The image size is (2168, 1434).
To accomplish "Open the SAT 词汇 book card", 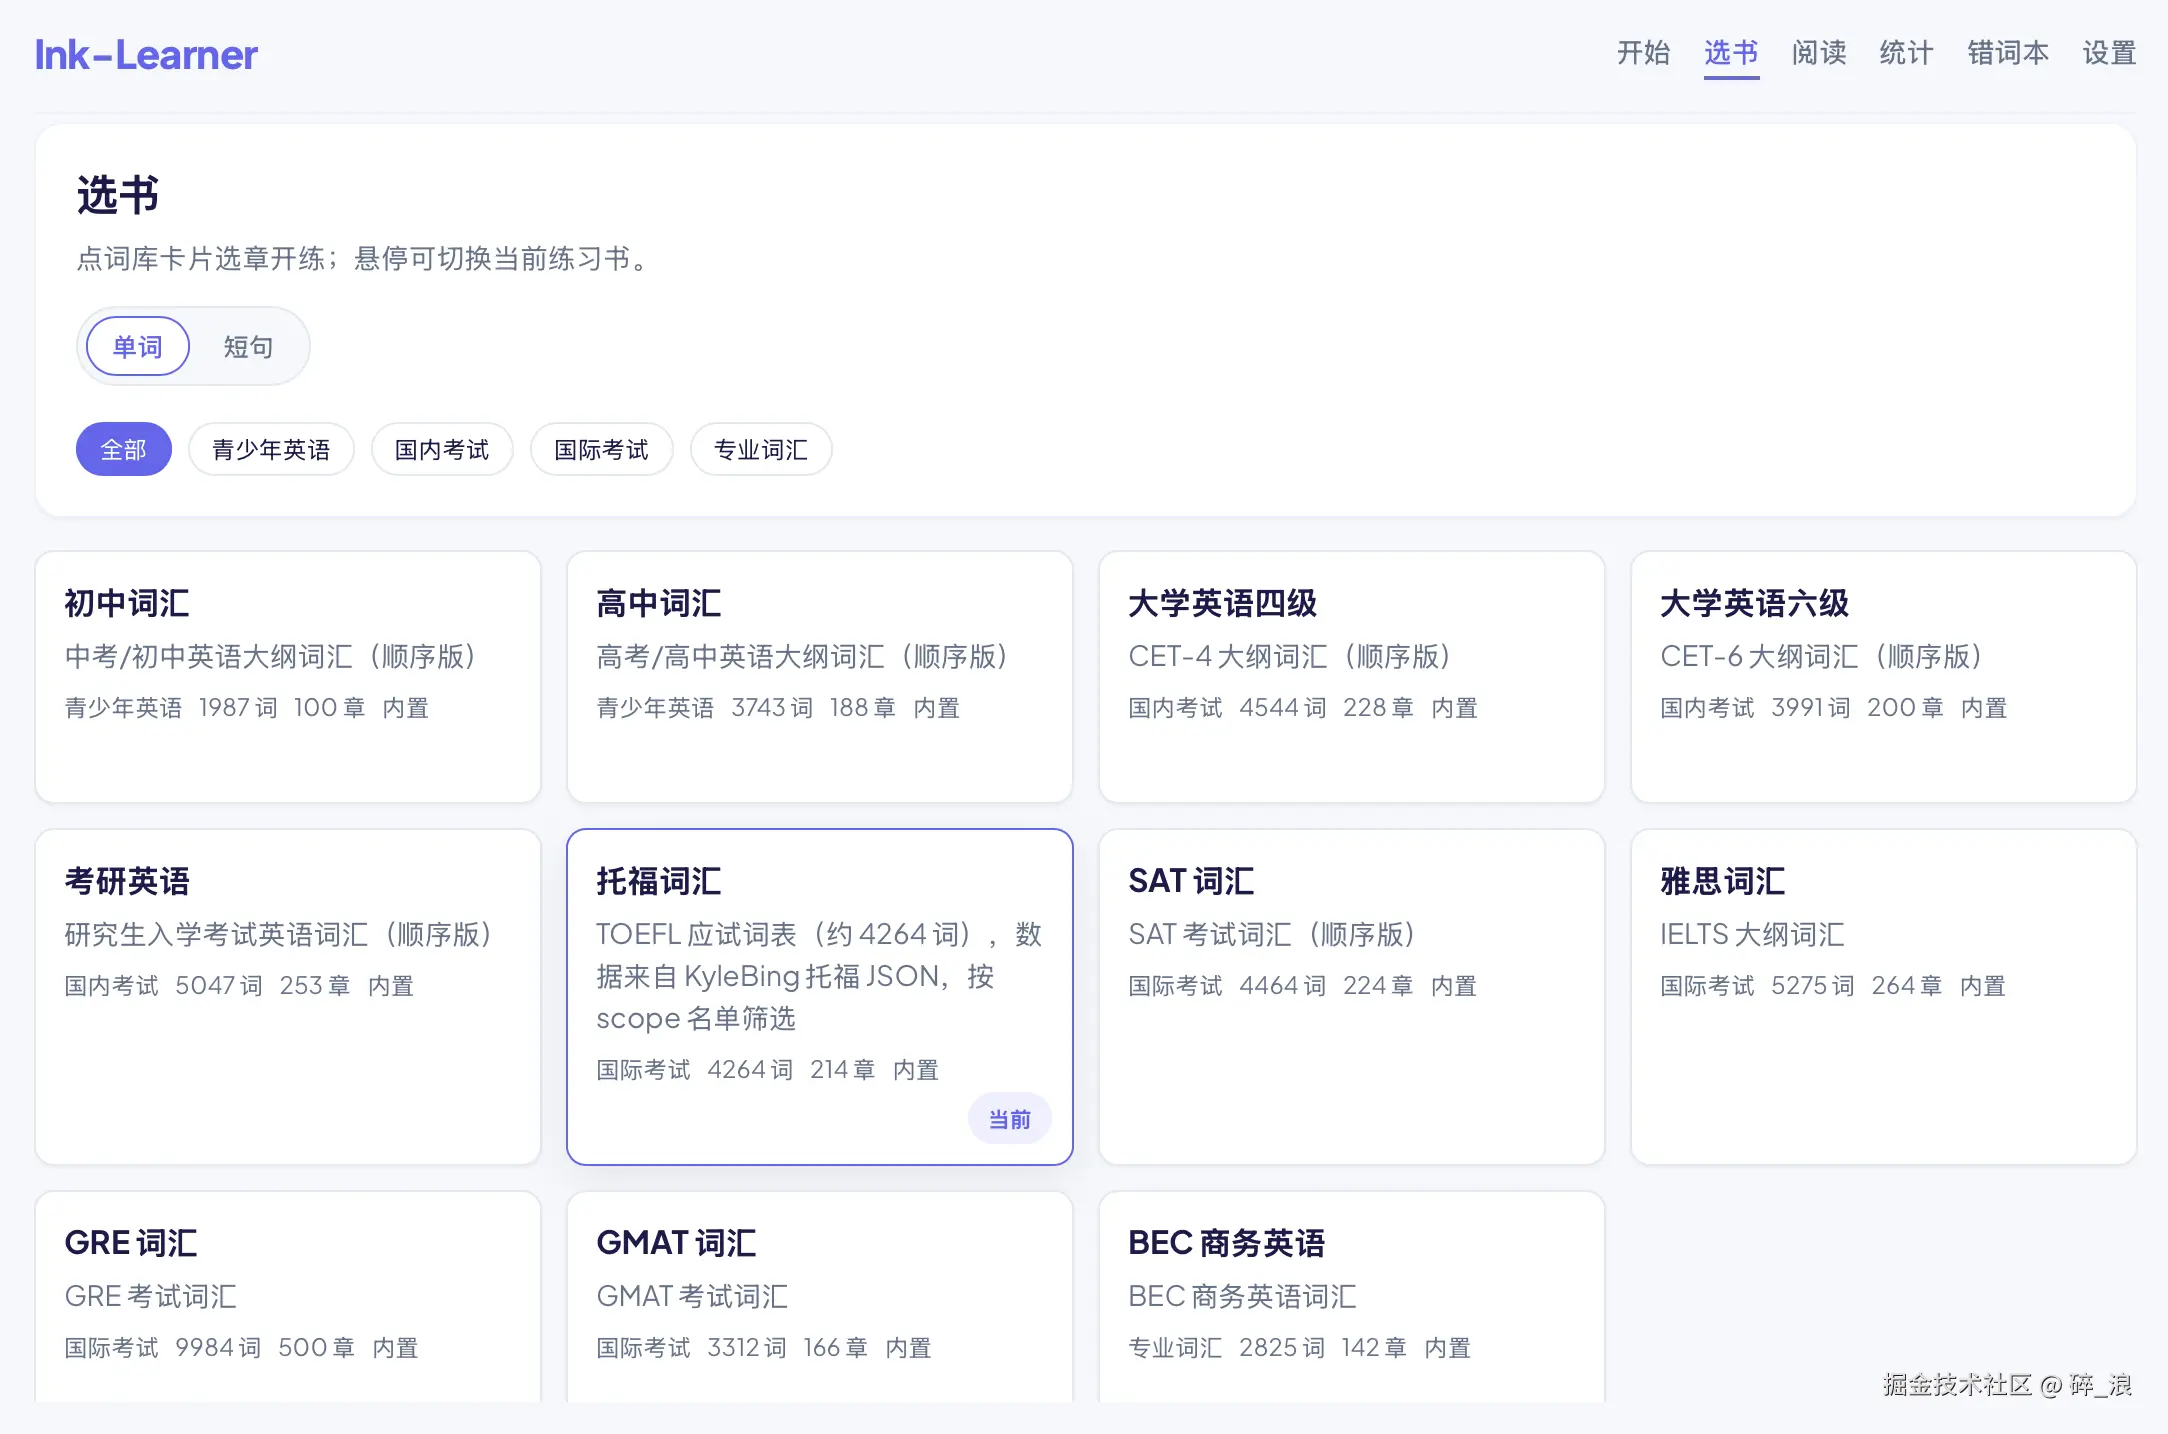I will pyautogui.click(x=1352, y=997).
